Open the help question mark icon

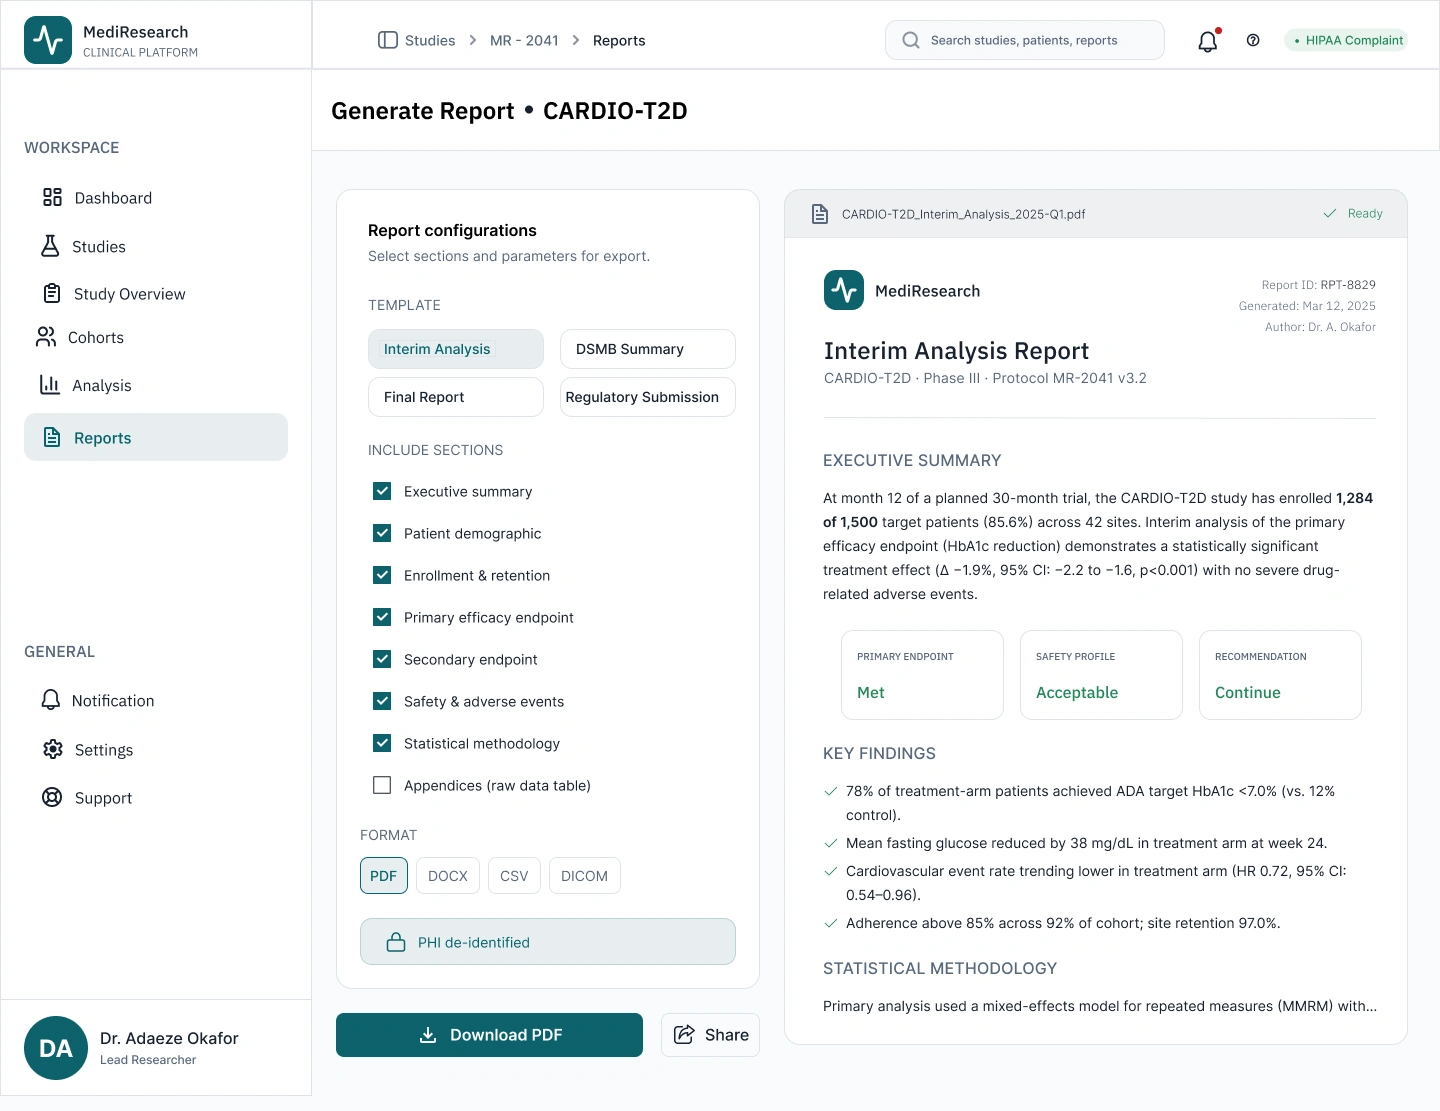(x=1253, y=41)
